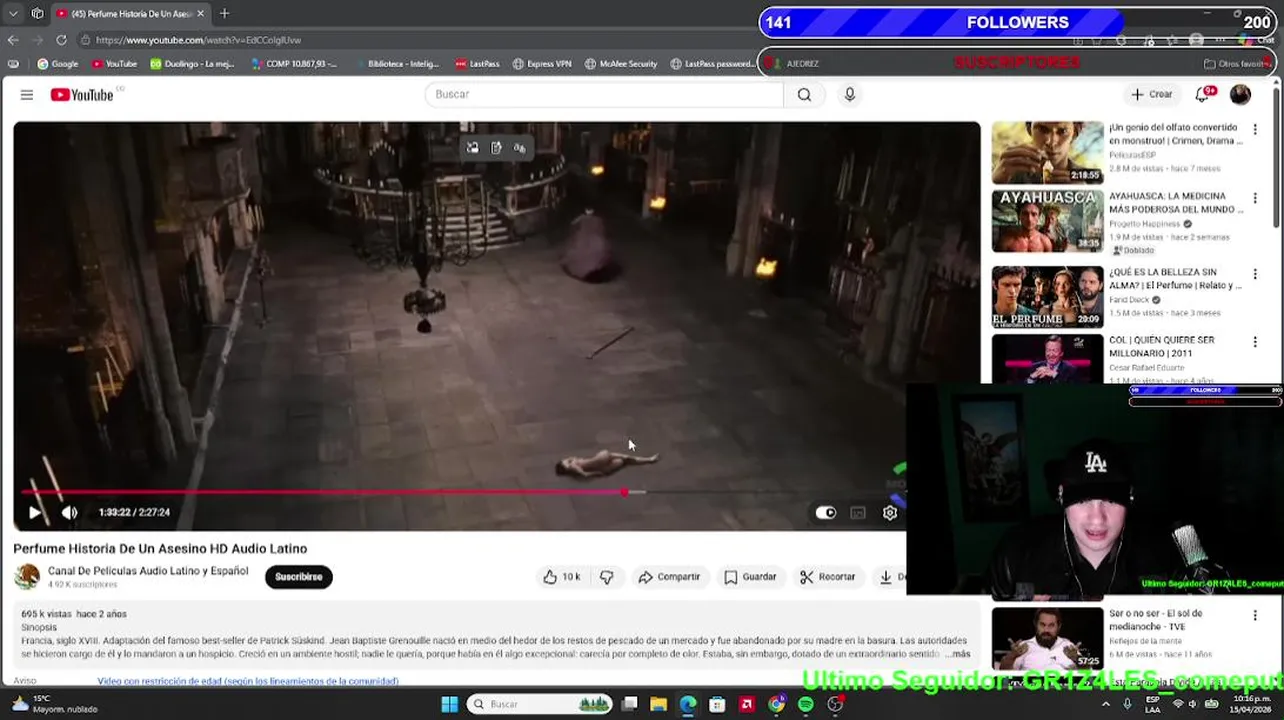Image resolution: width=1284 pixels, height=720 pixels.
Task: Subscribe with the Suscribirse button
Action: coord(298,577)
